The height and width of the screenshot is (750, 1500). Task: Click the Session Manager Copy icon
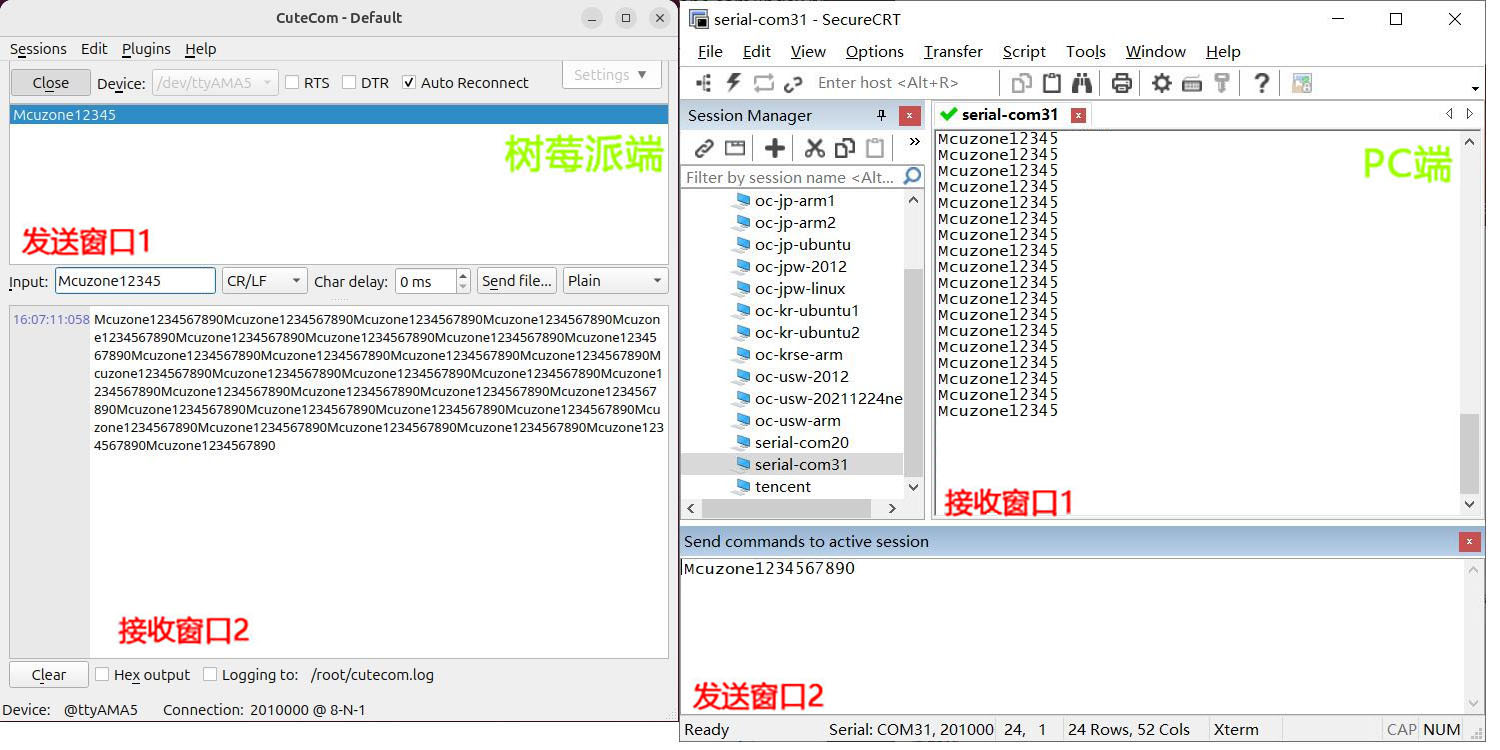(x=845, y=149)
